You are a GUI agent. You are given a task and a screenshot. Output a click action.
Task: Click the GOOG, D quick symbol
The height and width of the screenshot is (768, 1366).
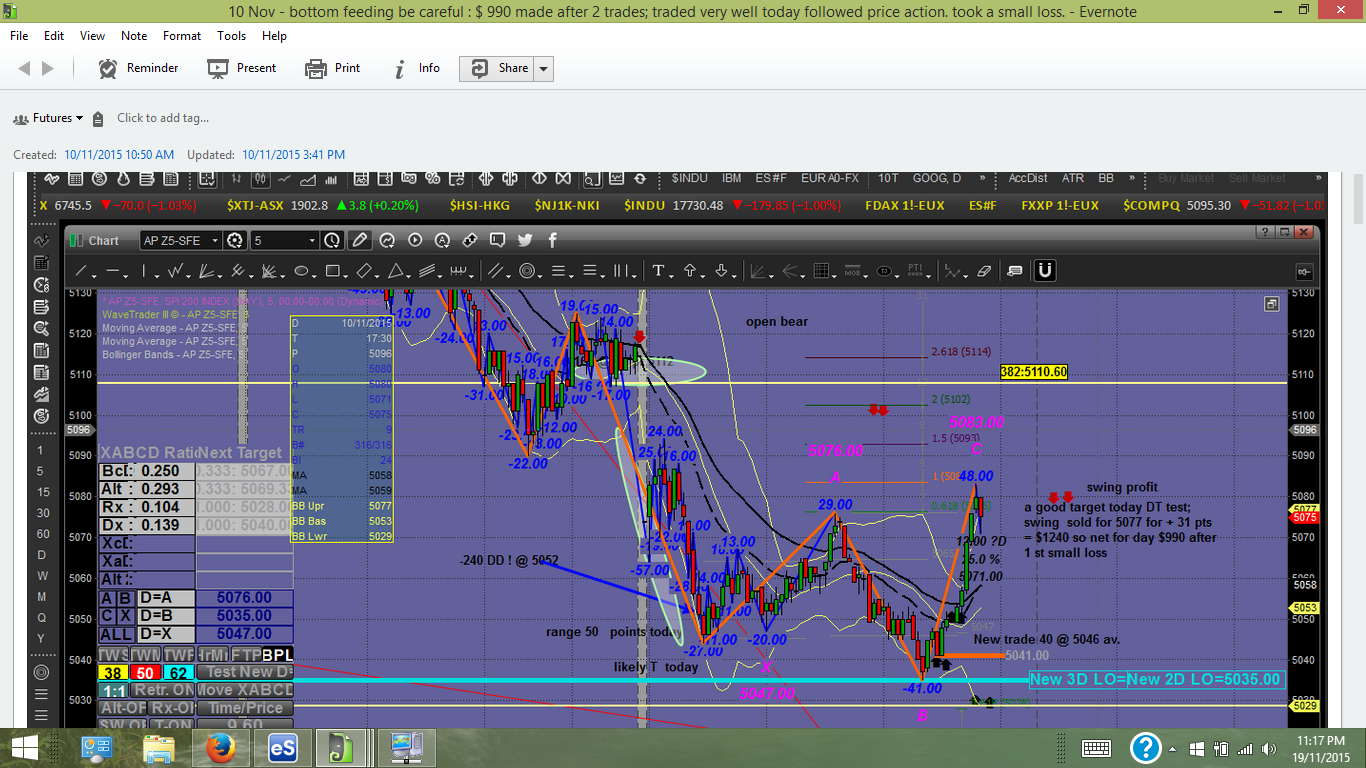click(x=936, y=178)
